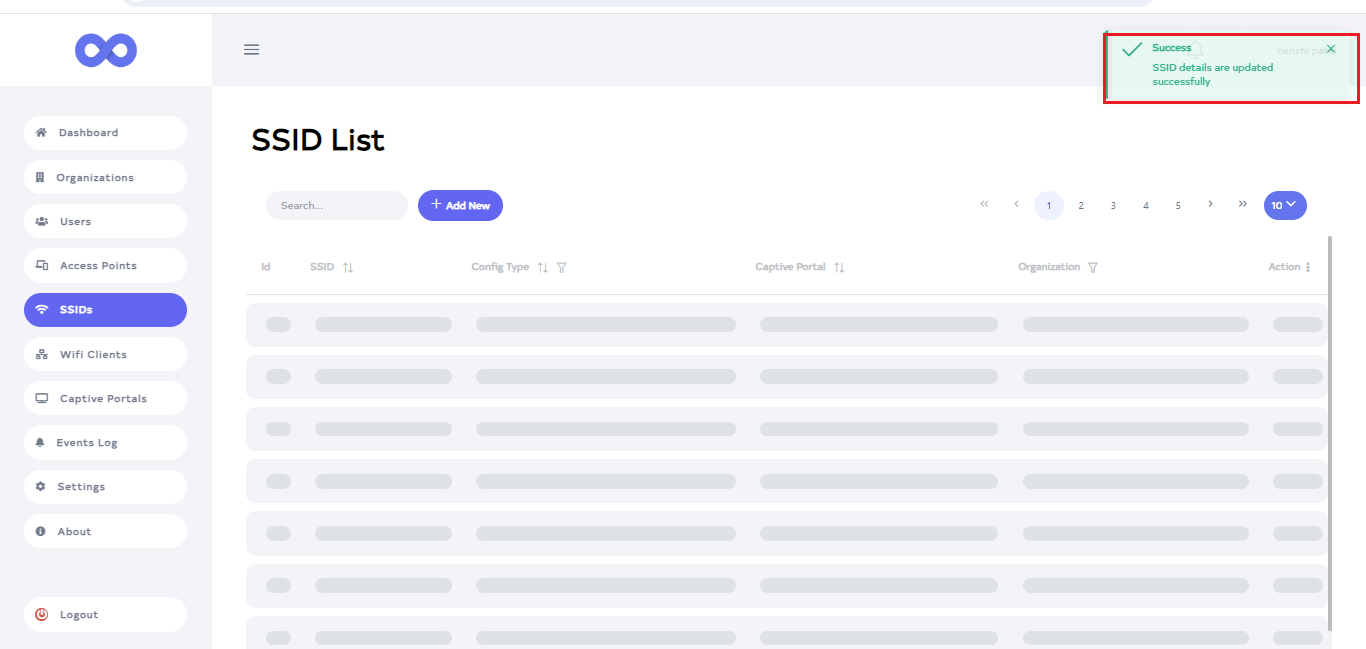The height and width of the screenshot is (649, 1366).
Task: Select page 3 in pagination
Action: click(1113, 206)
